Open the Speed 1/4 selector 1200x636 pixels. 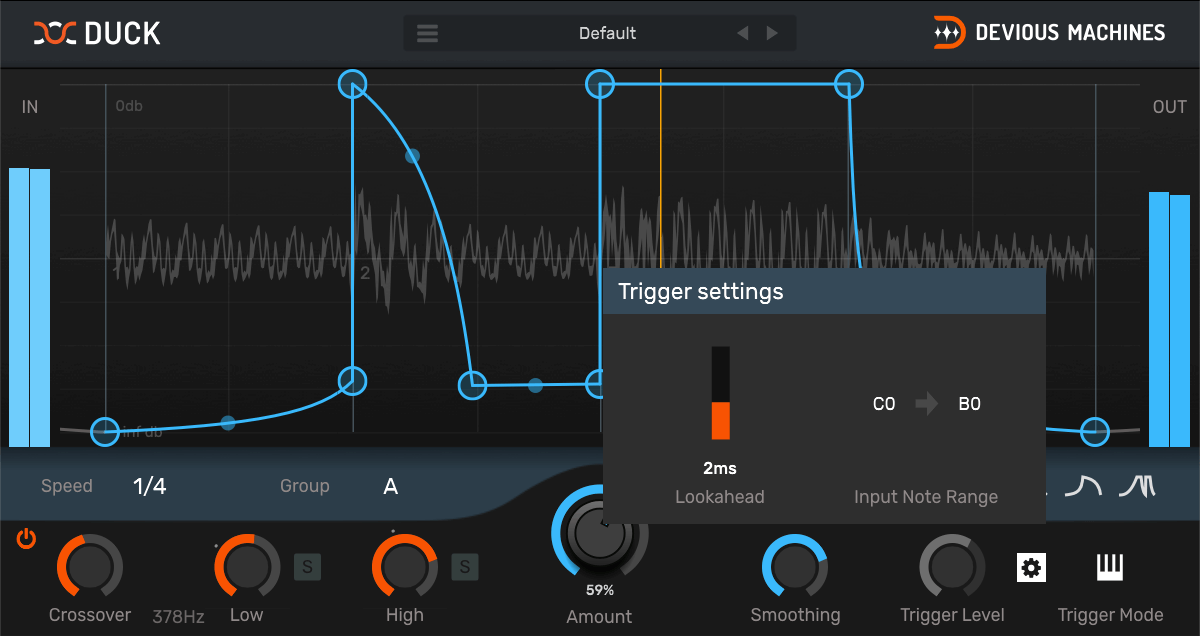(x=148, y=486)
